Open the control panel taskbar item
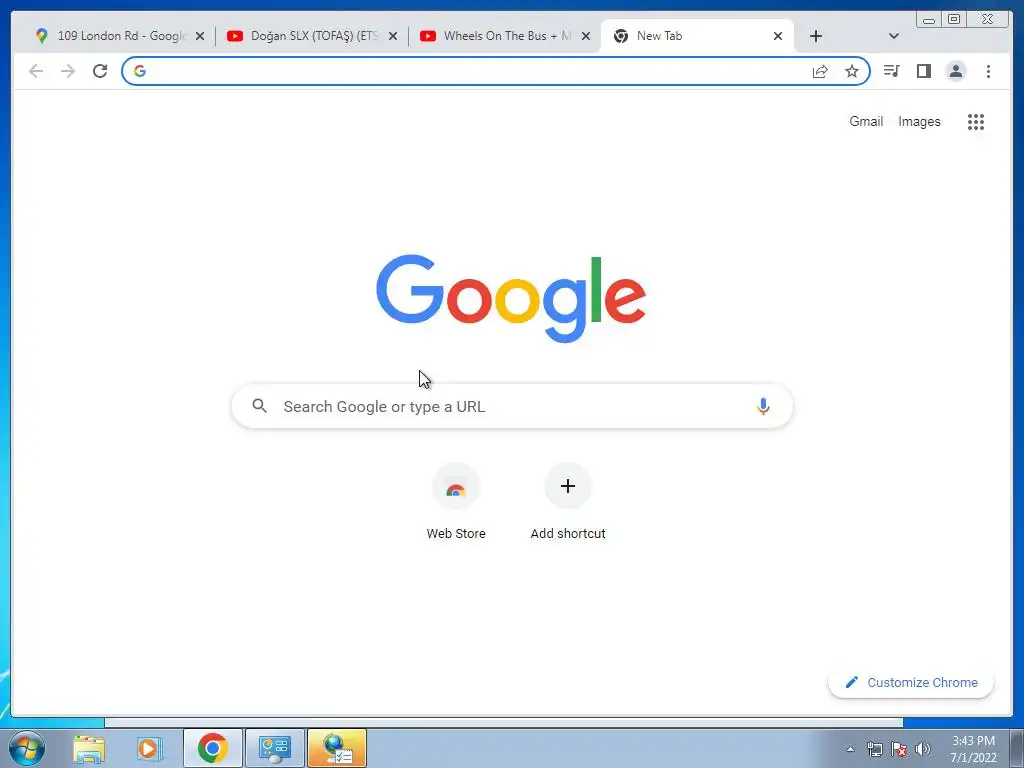This screenshot has height=768, width=1024. coord(274,748)
